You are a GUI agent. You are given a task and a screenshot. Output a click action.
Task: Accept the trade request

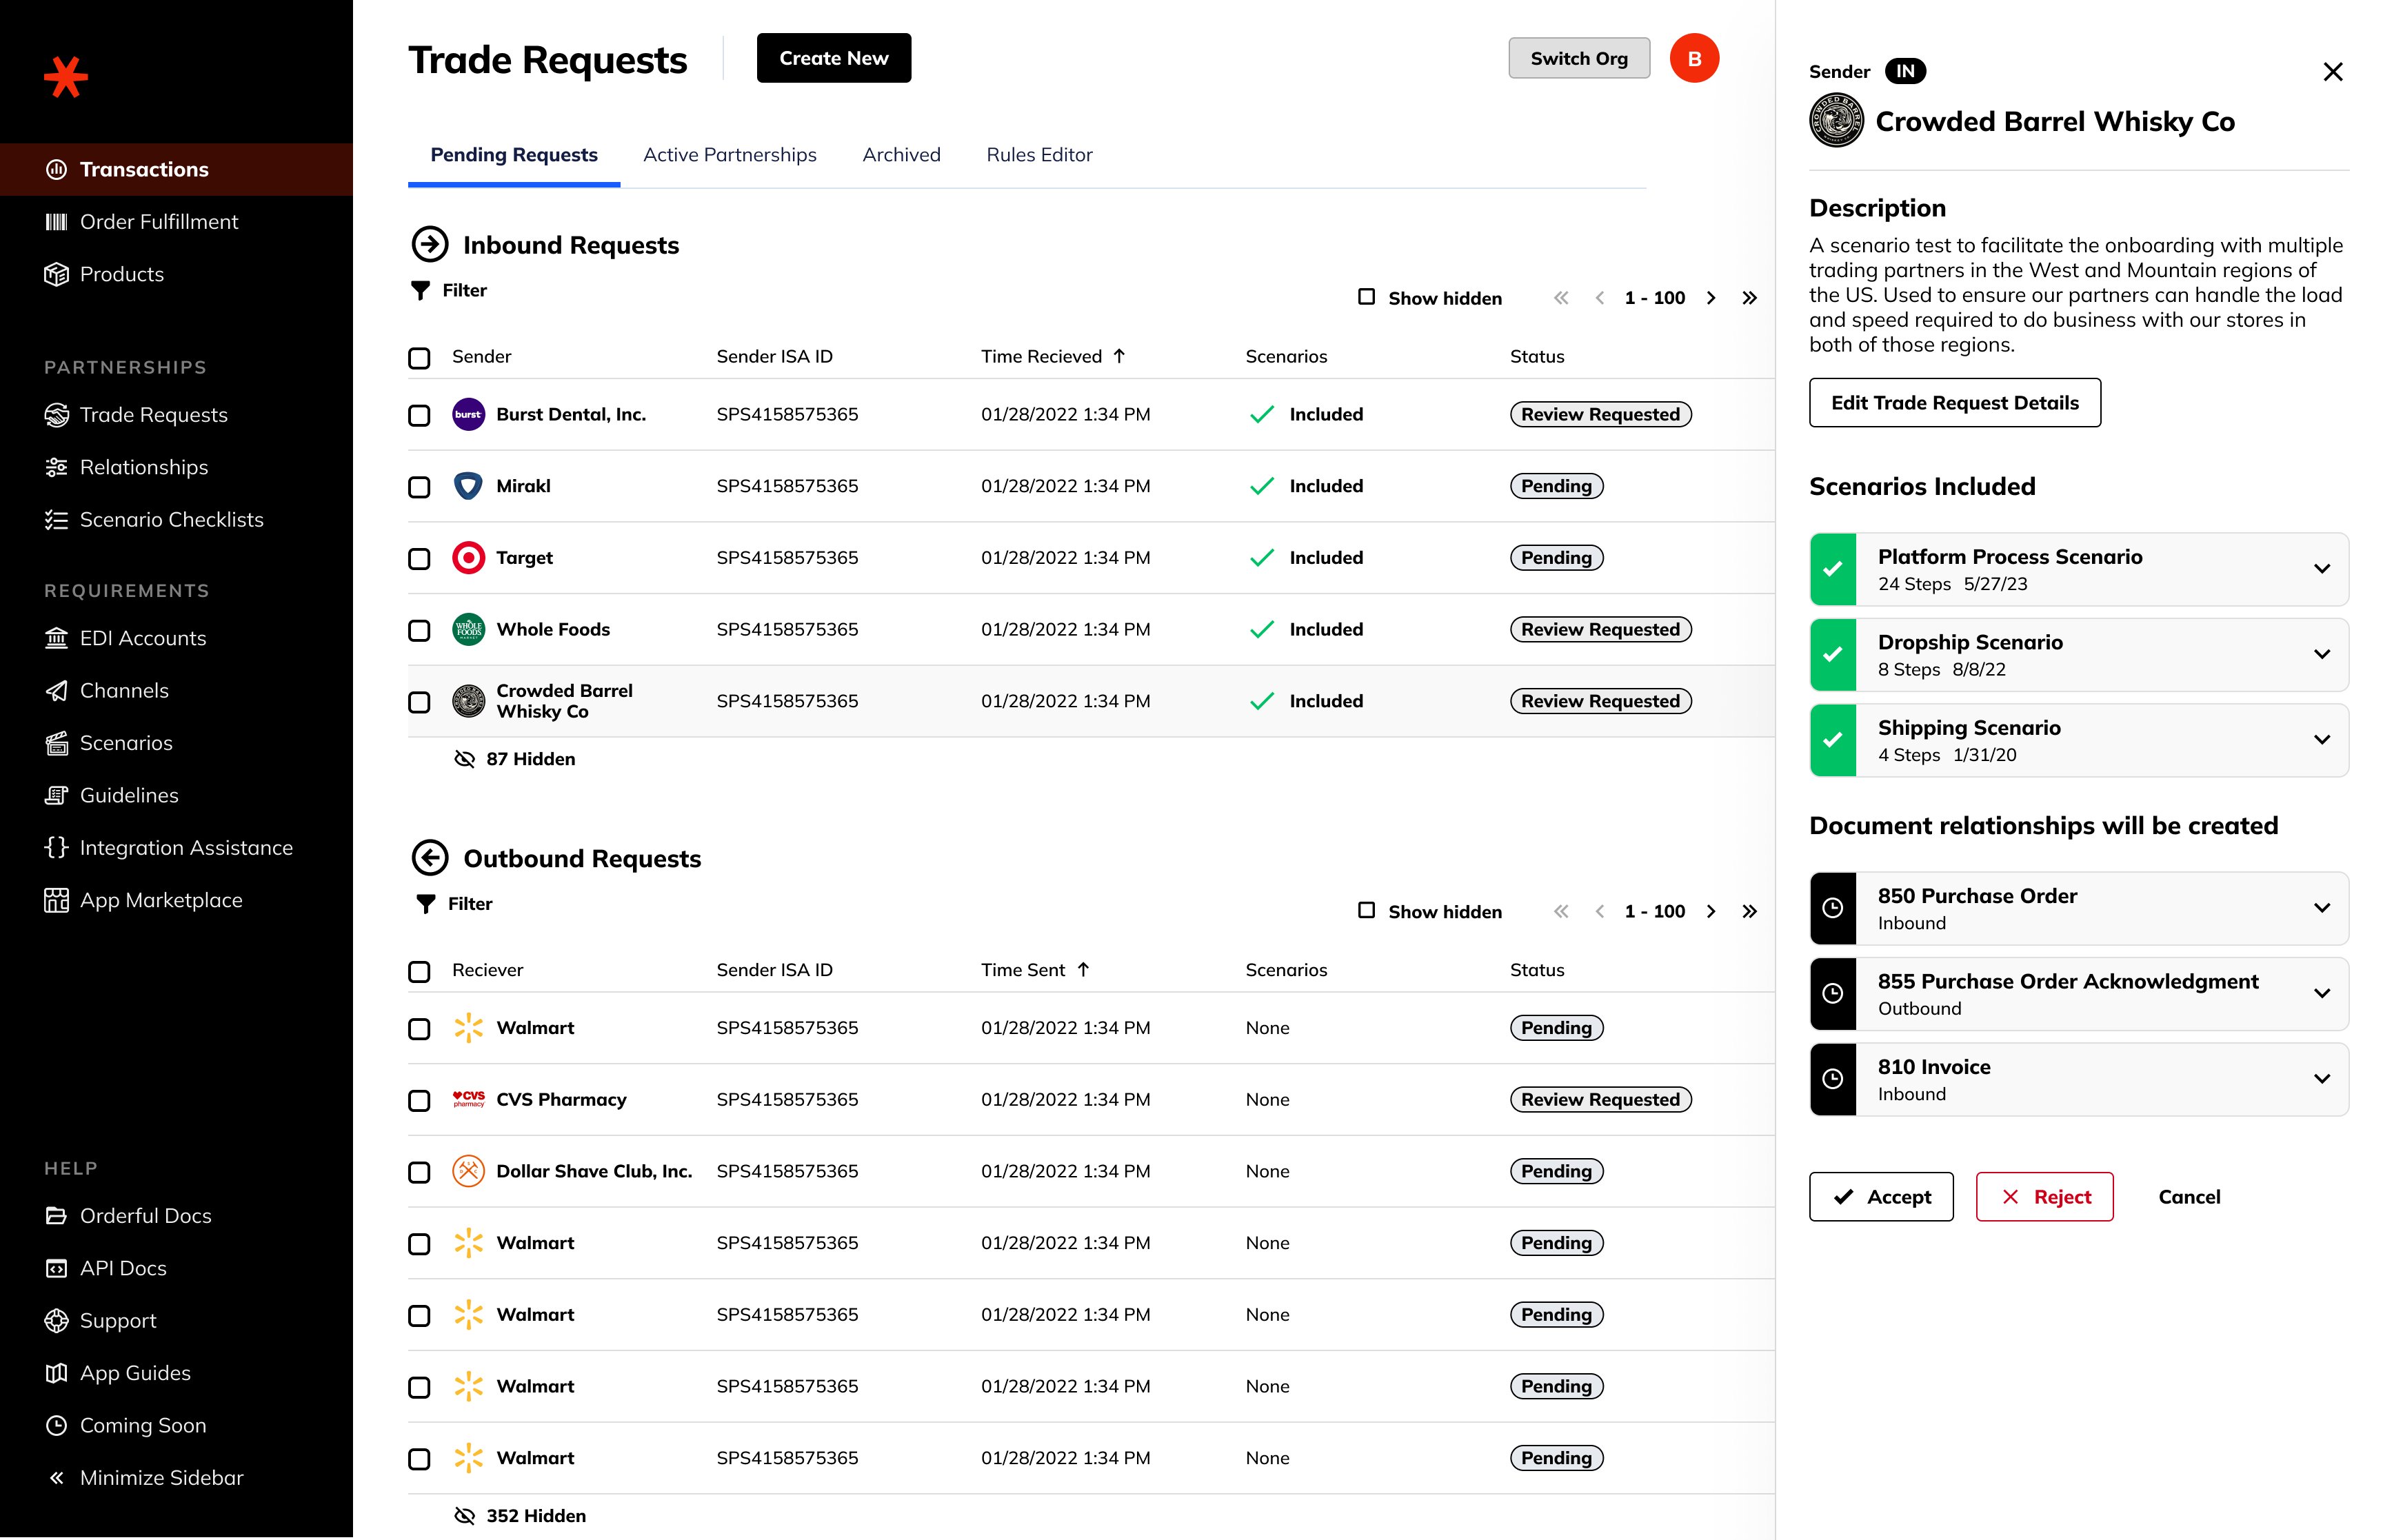(1880, 1197)
